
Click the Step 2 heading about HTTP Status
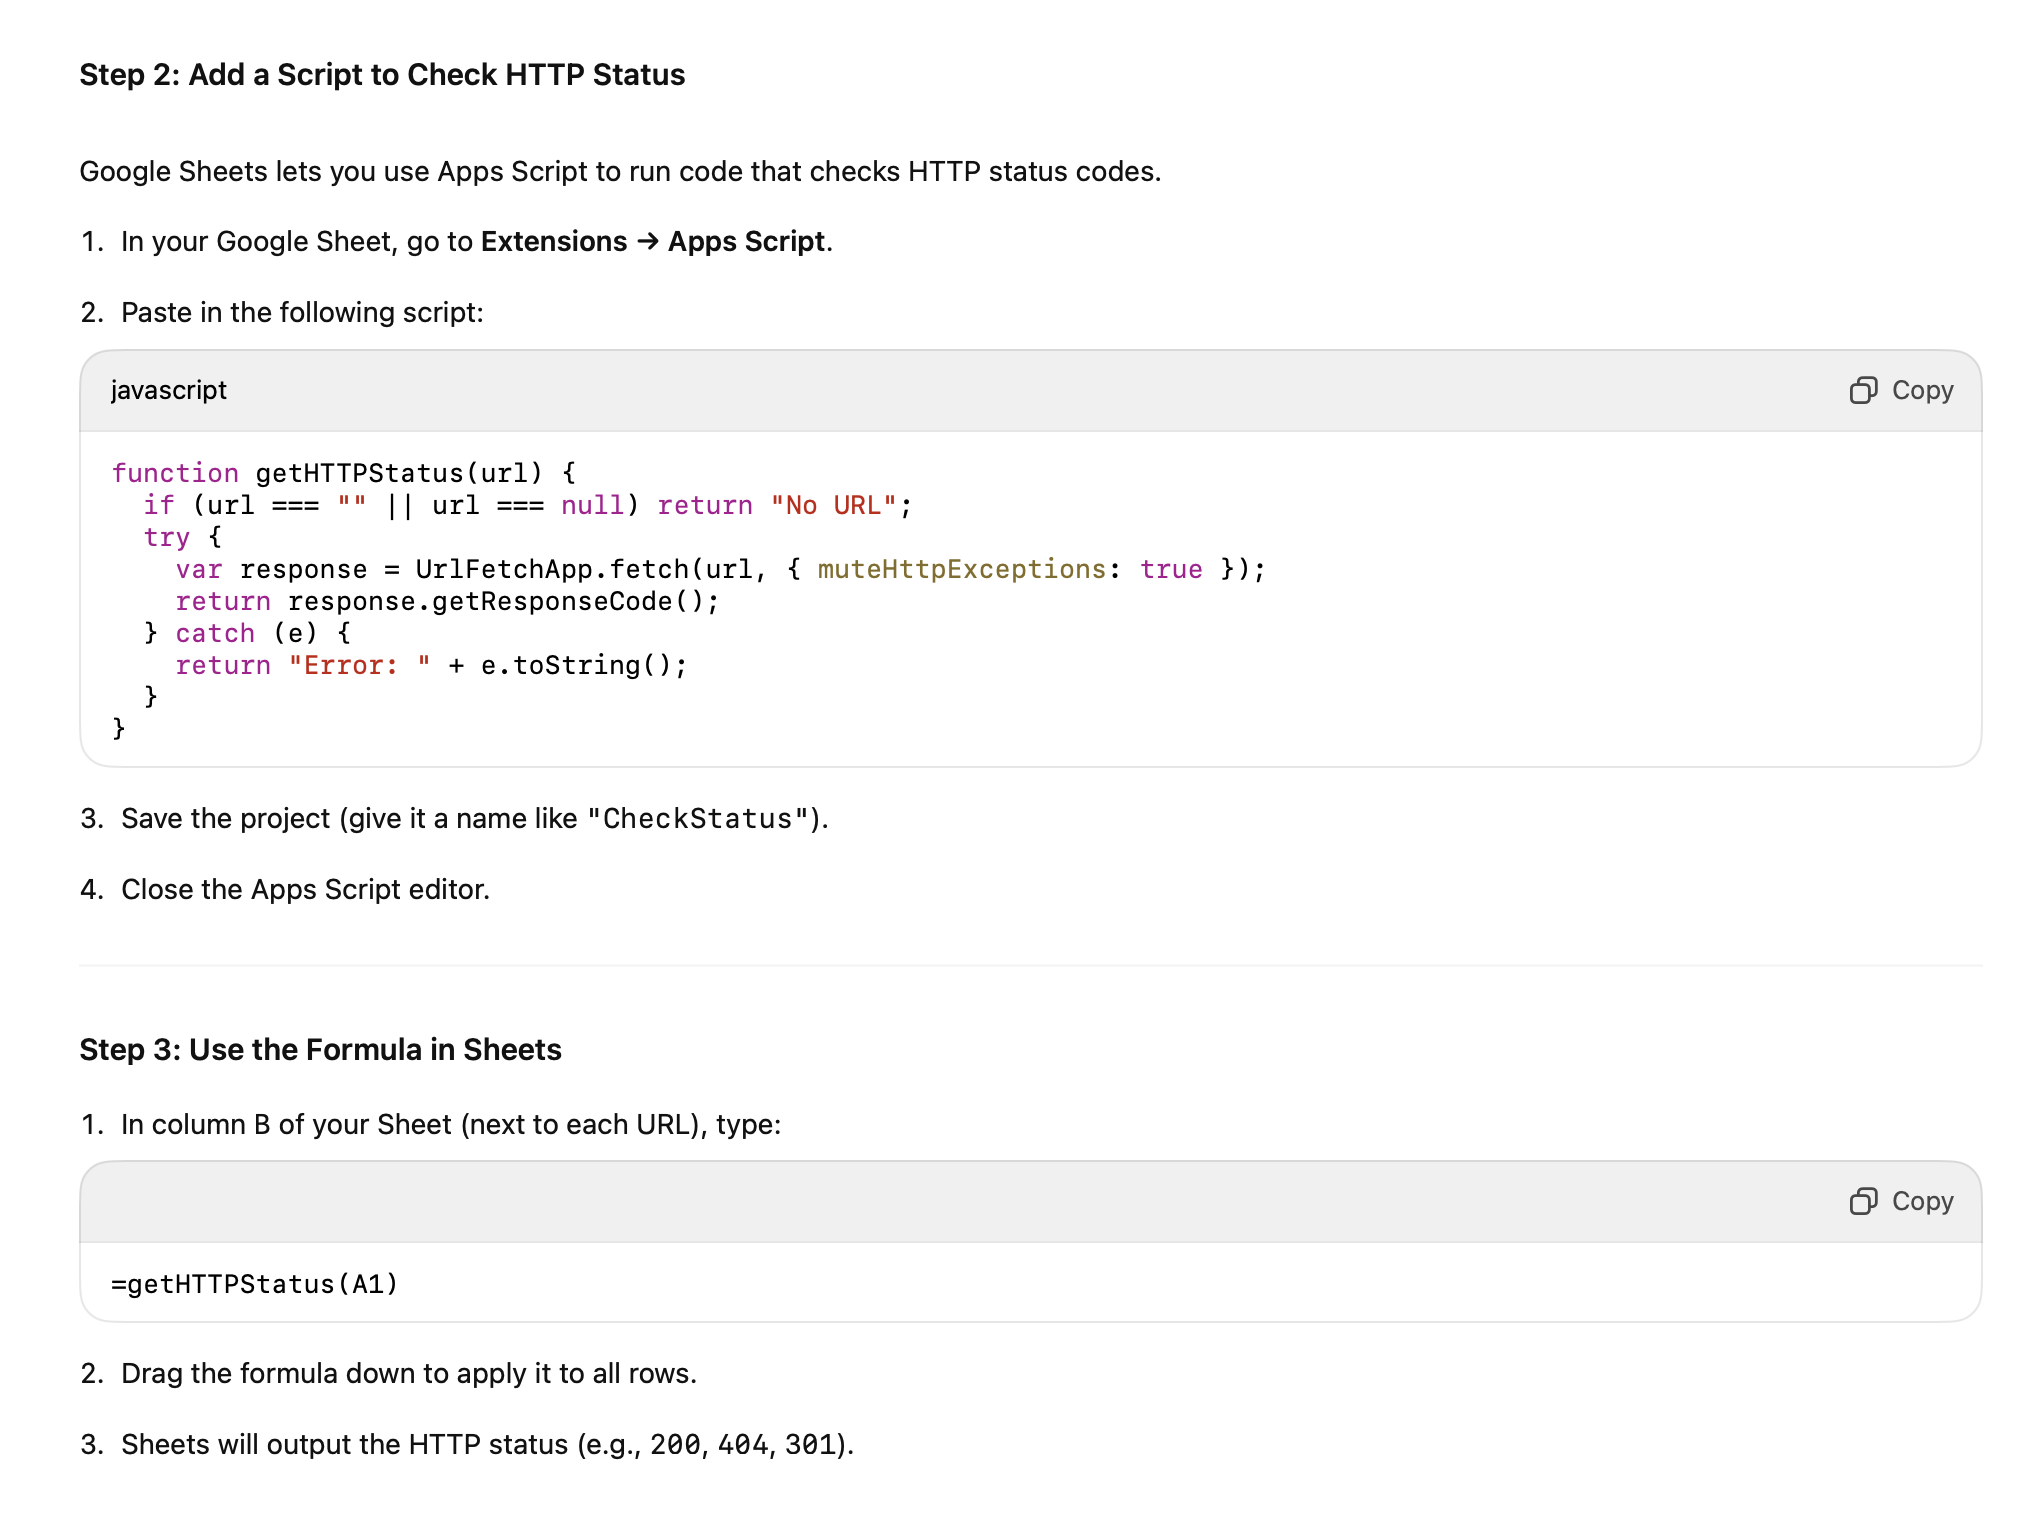click(x=383, y=74)
